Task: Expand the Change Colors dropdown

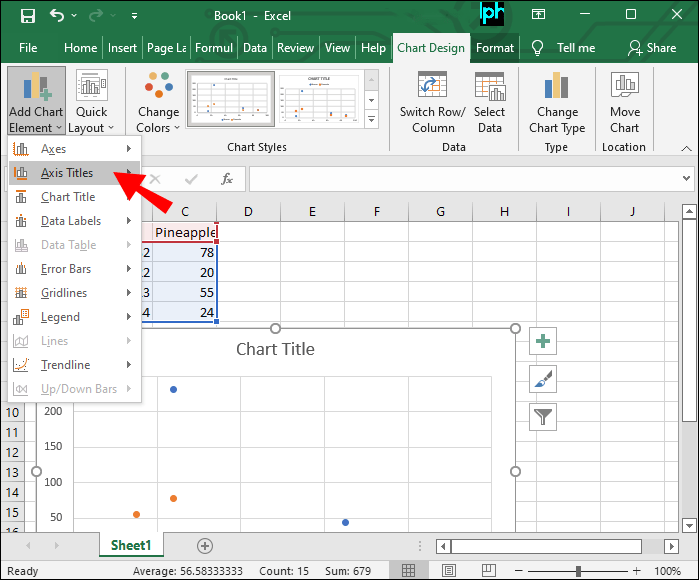Action: [x=158, y=103]
